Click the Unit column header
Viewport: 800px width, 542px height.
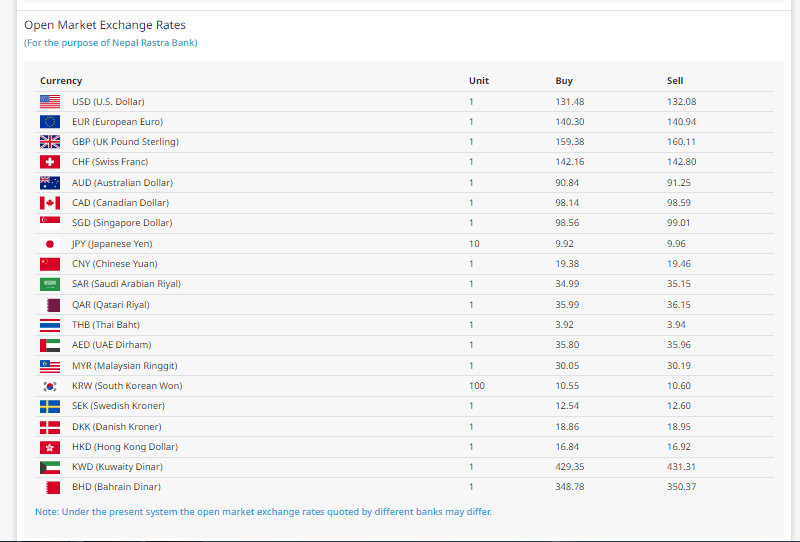pos(478,81)
